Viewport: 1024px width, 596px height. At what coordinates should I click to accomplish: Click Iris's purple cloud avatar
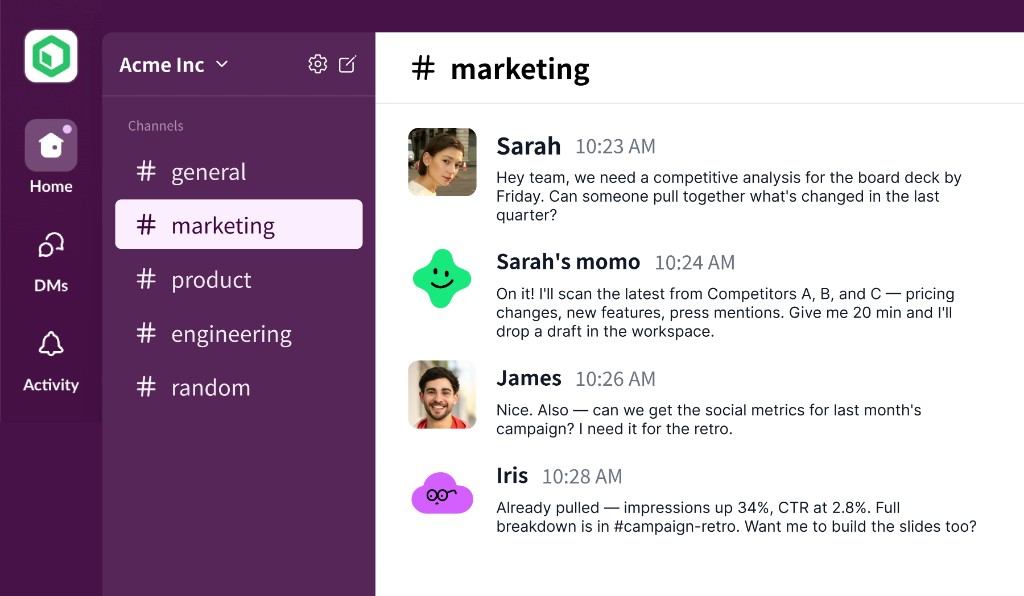click(442, 492)
